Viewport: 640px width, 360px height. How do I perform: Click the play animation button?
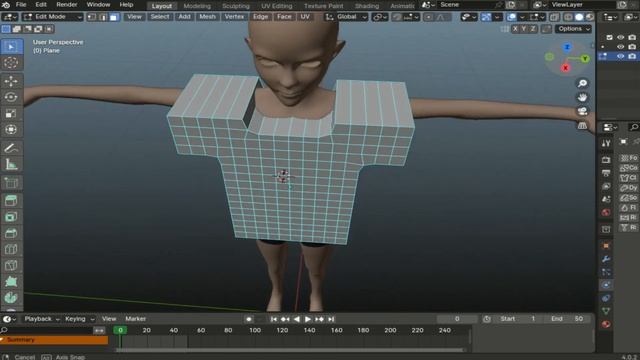tap(308, 319)
